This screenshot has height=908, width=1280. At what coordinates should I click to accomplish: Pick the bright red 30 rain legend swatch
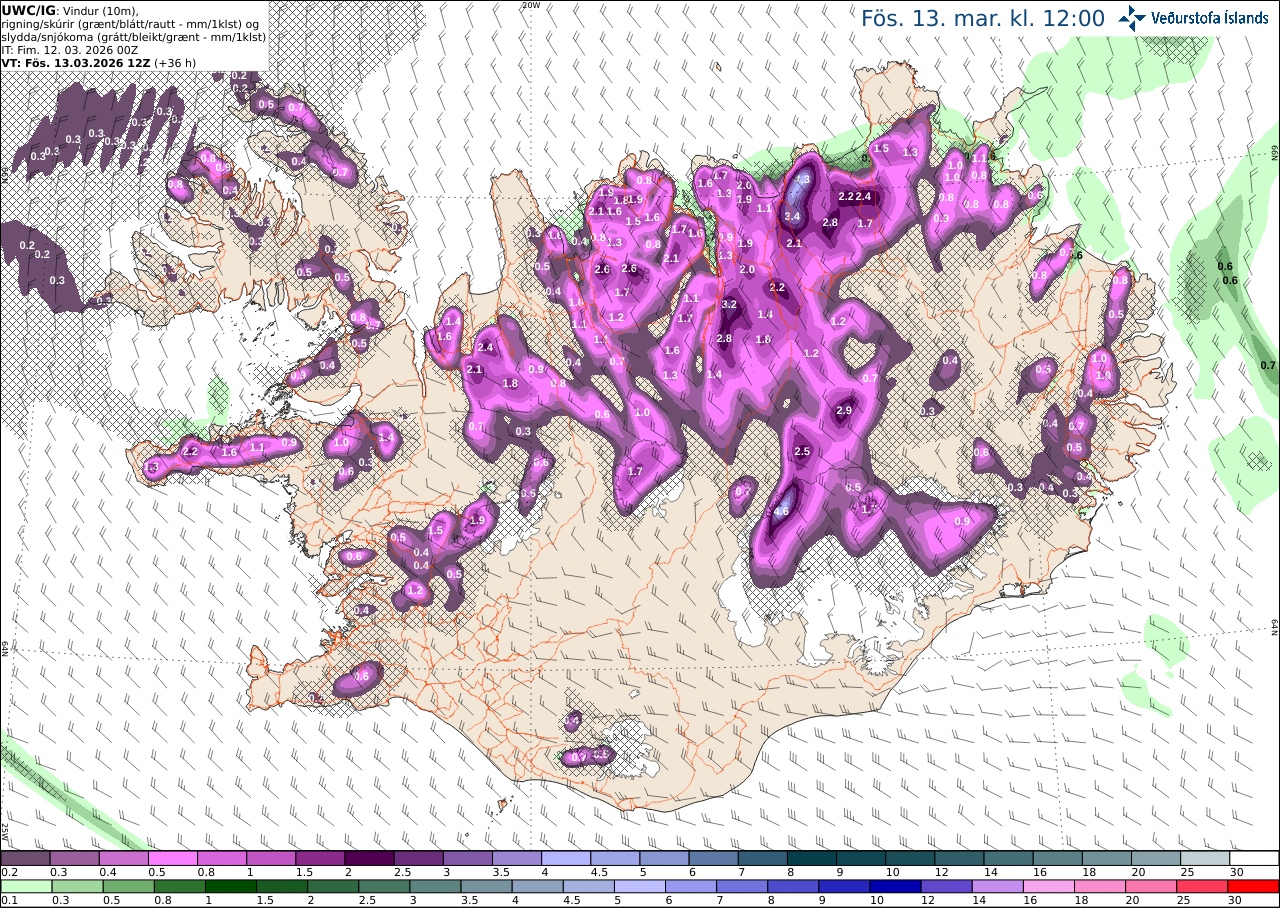coord(1253,886)
